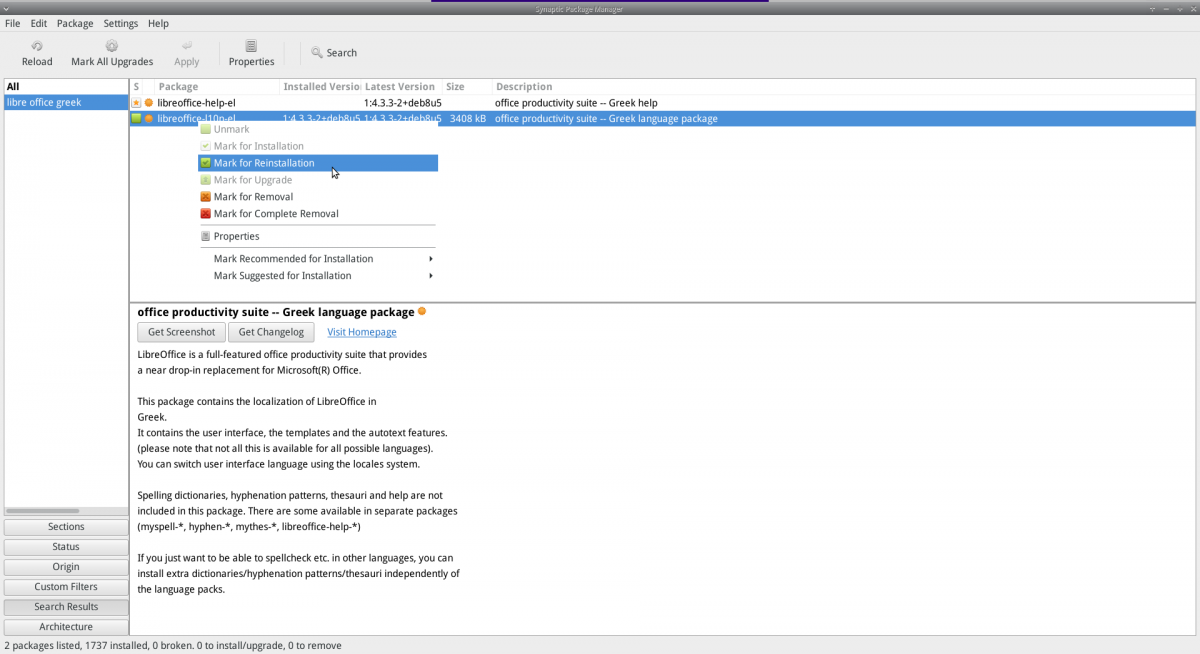Screen dimensions: 1200x654
Task: Choose Mark for Reinstallation in the context menu
Action: point(318,163)
